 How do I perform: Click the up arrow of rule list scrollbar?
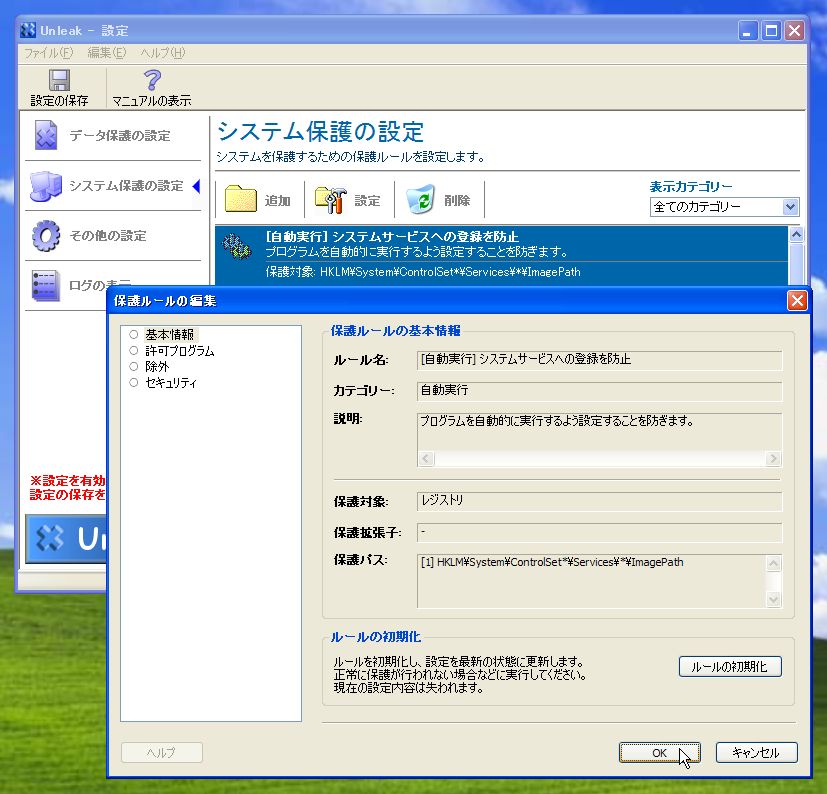pos(796,234)
